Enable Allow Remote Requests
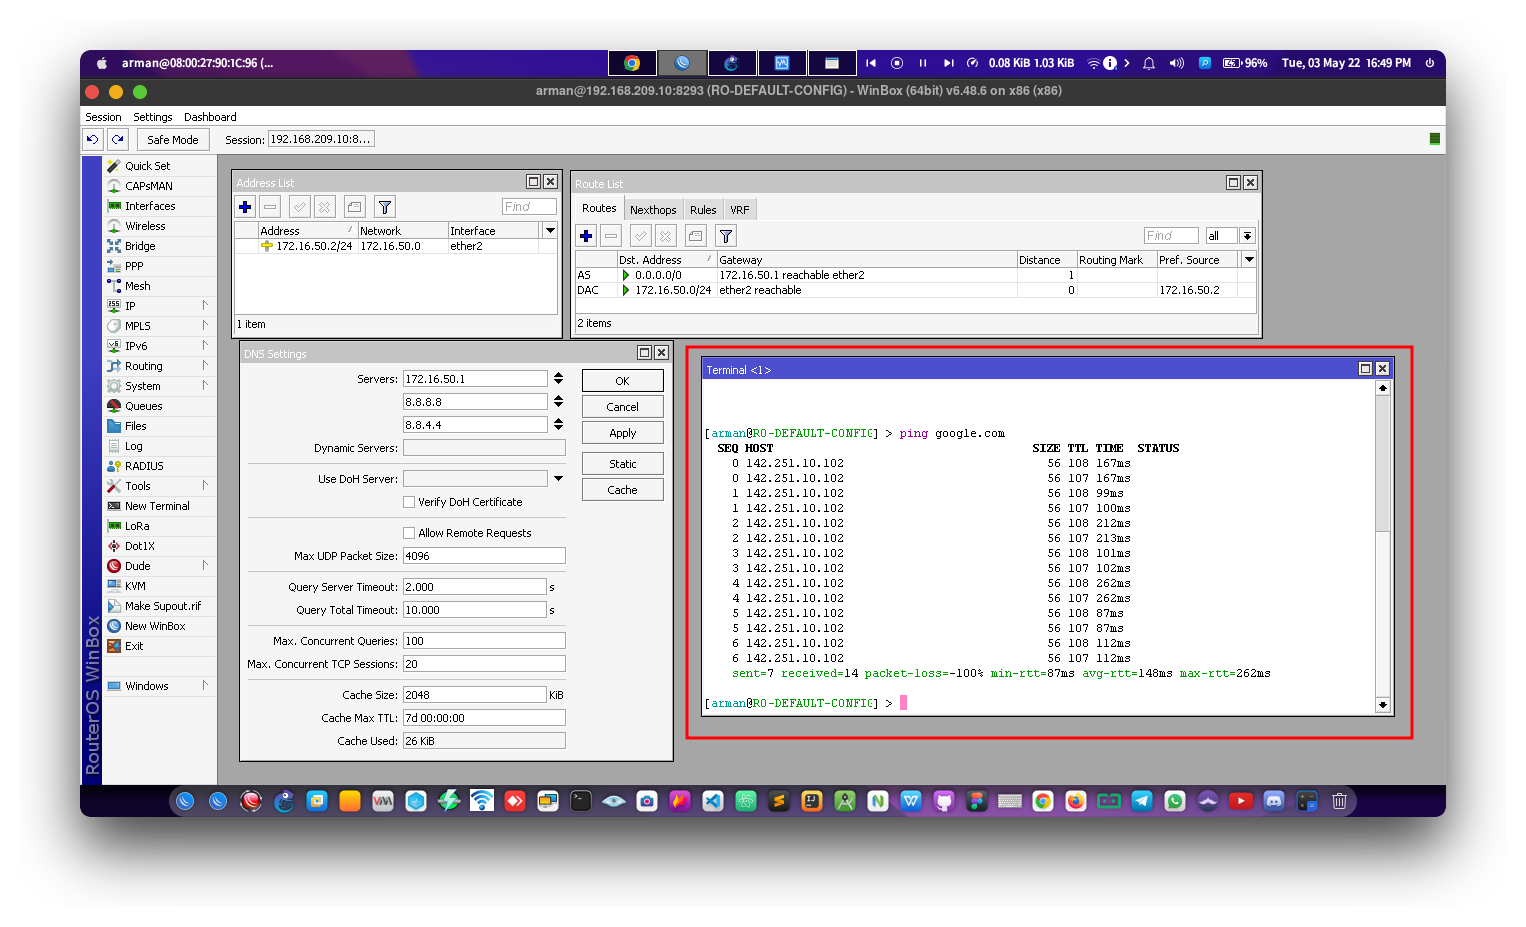The height and width of the screenshot is (927, 1526). pyautogui.click(x=408, y=532)
